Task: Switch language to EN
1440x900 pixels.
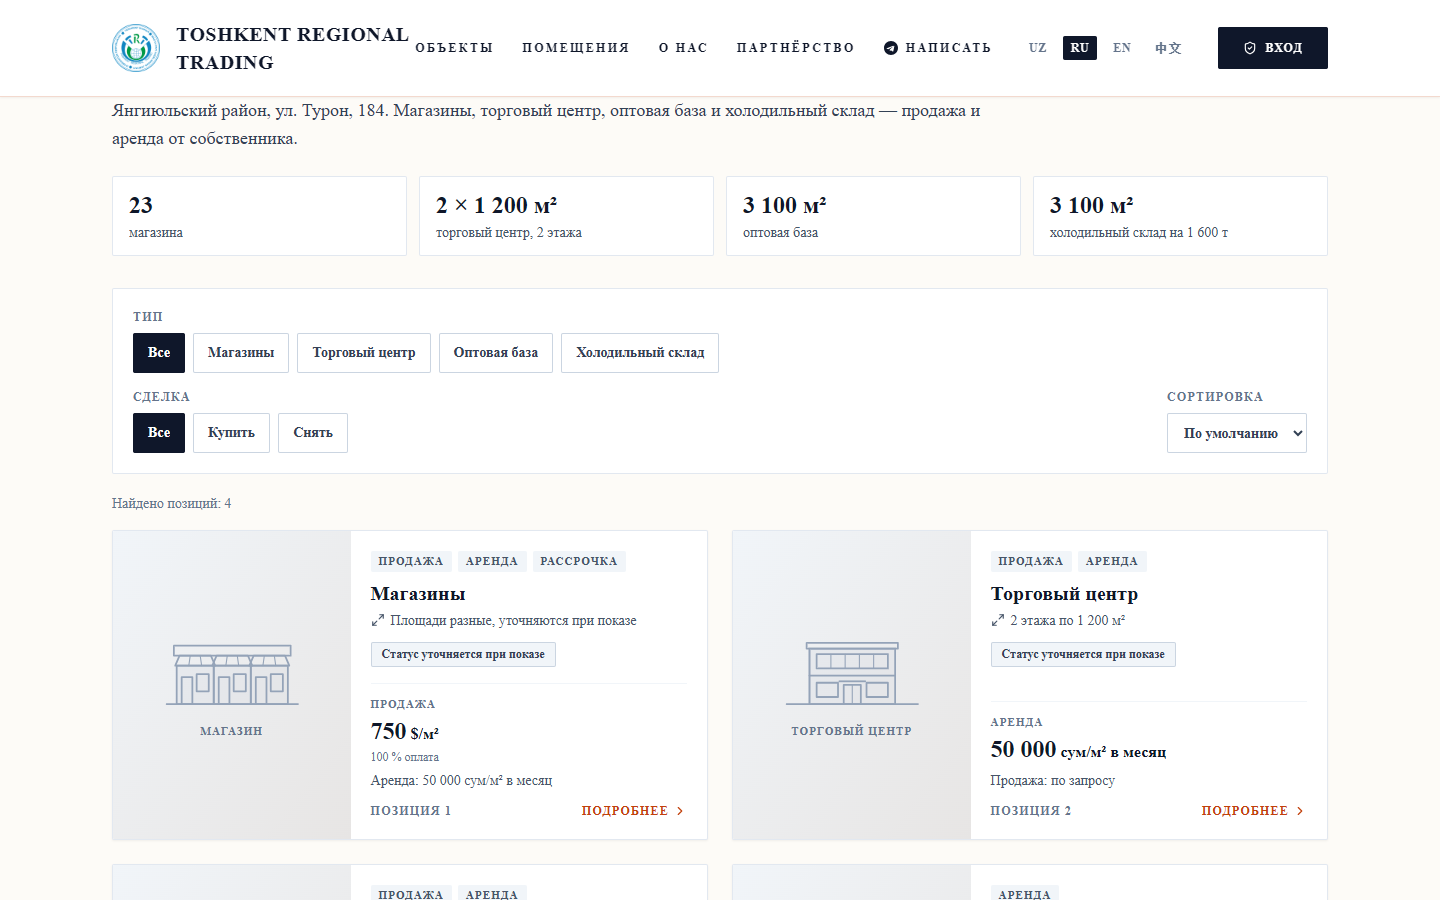Action: coord(1122,48)
